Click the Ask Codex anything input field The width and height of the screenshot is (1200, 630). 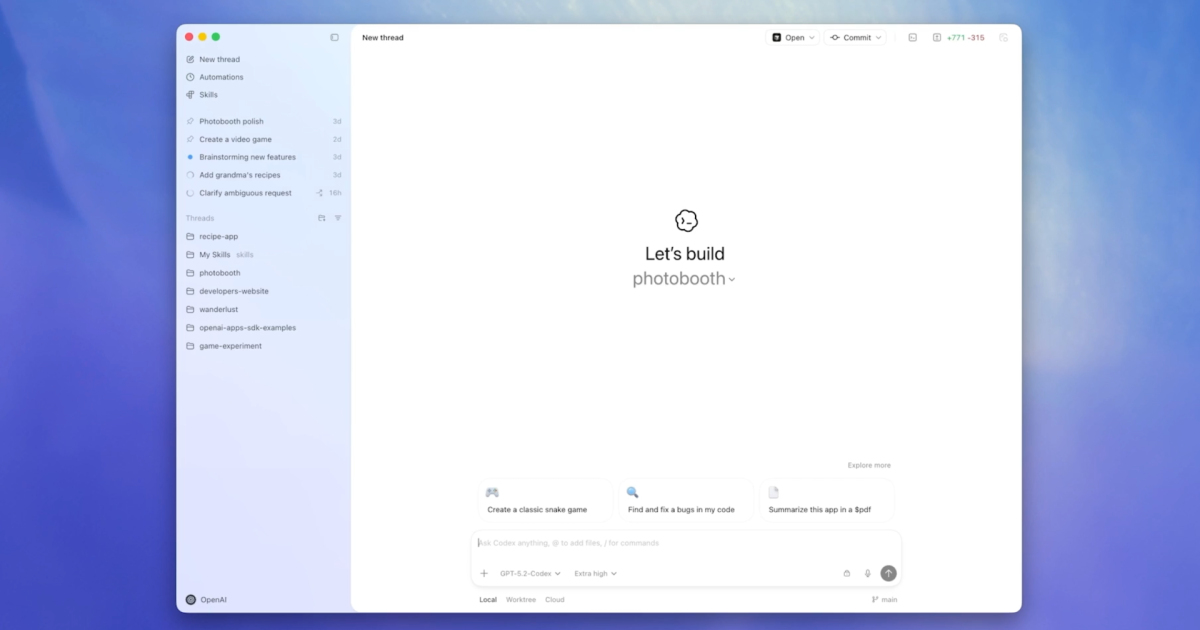(680, 543)
